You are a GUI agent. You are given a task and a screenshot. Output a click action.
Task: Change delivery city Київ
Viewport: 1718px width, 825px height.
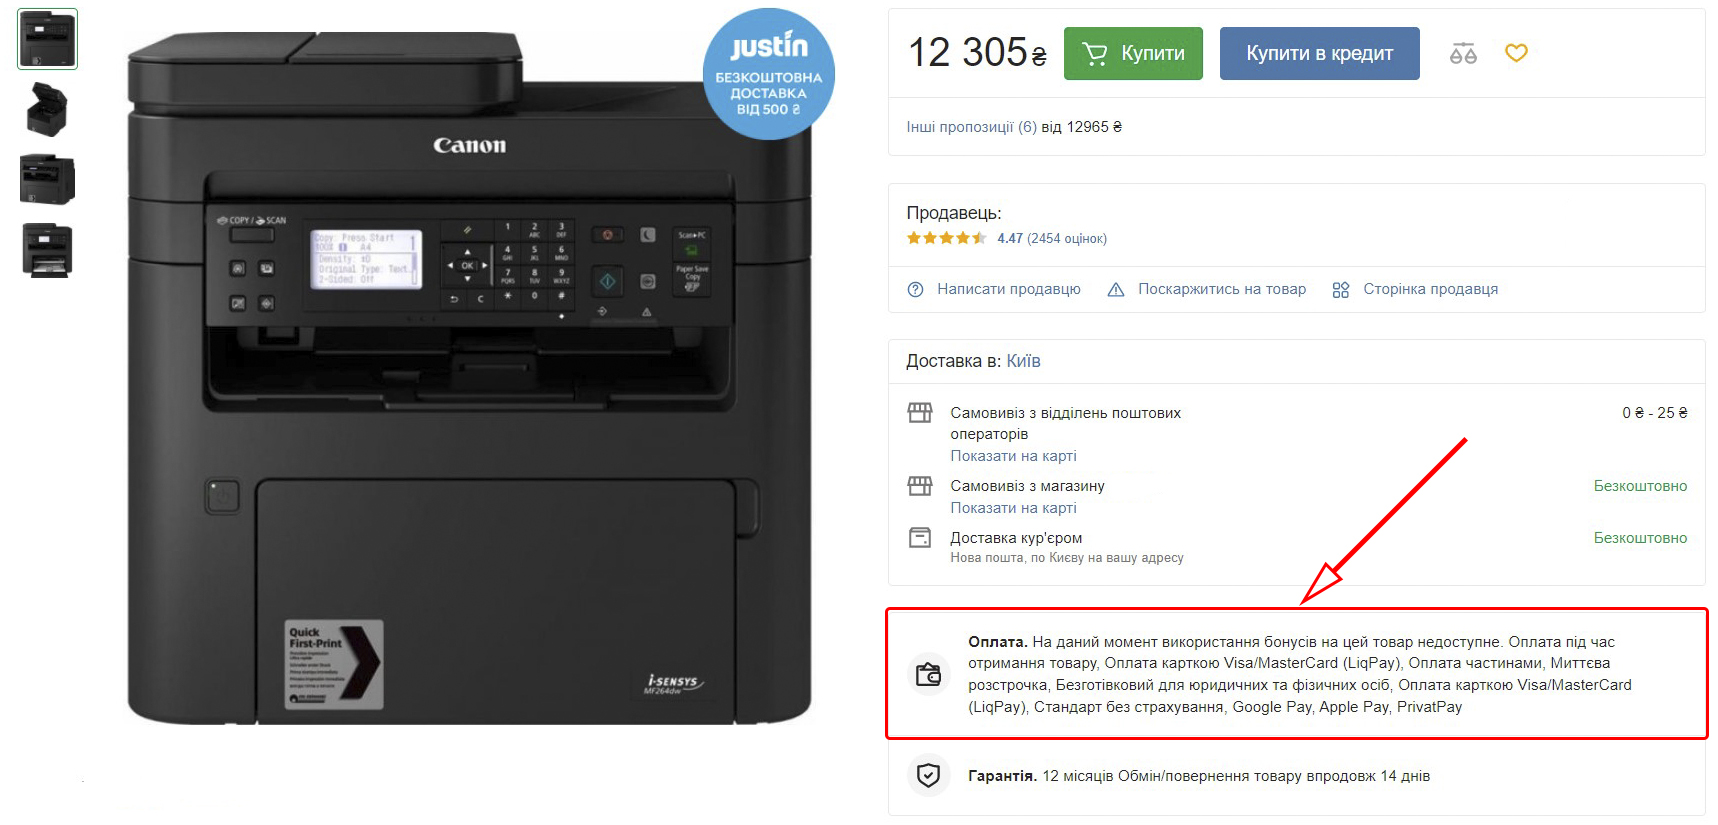click(1023, 361)
